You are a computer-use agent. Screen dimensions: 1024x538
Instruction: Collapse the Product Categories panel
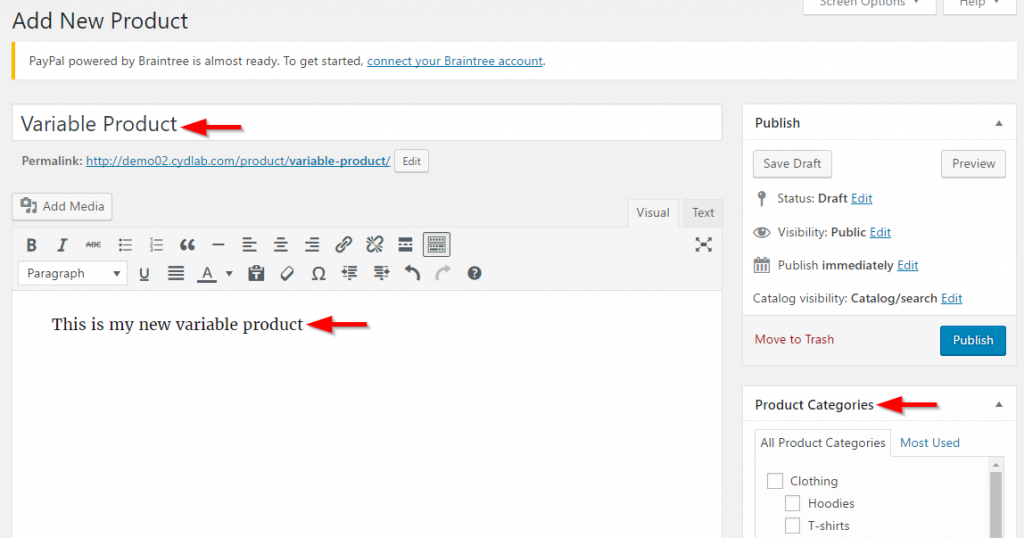click(x=998, y=405)
